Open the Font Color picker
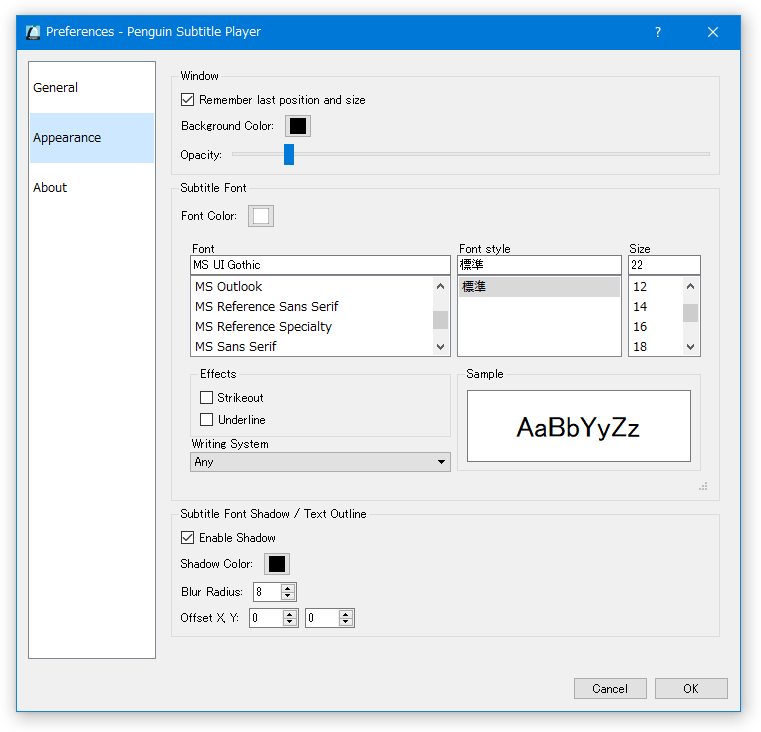Screen dimensions: 761x732 coord(261,216)
